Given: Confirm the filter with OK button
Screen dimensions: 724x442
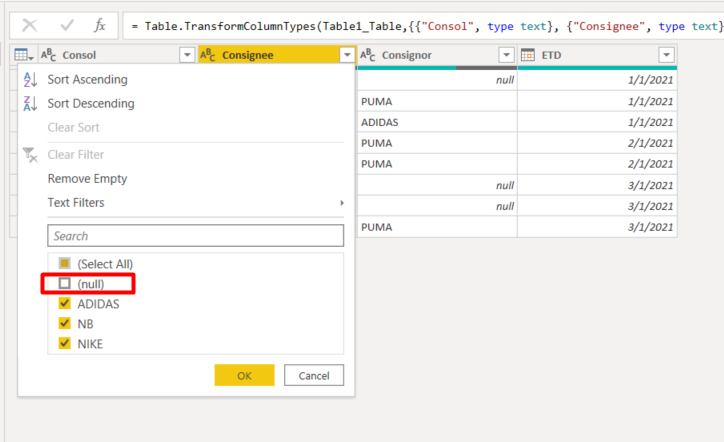Looking at the screenshot, I should [x=244, y=375].
